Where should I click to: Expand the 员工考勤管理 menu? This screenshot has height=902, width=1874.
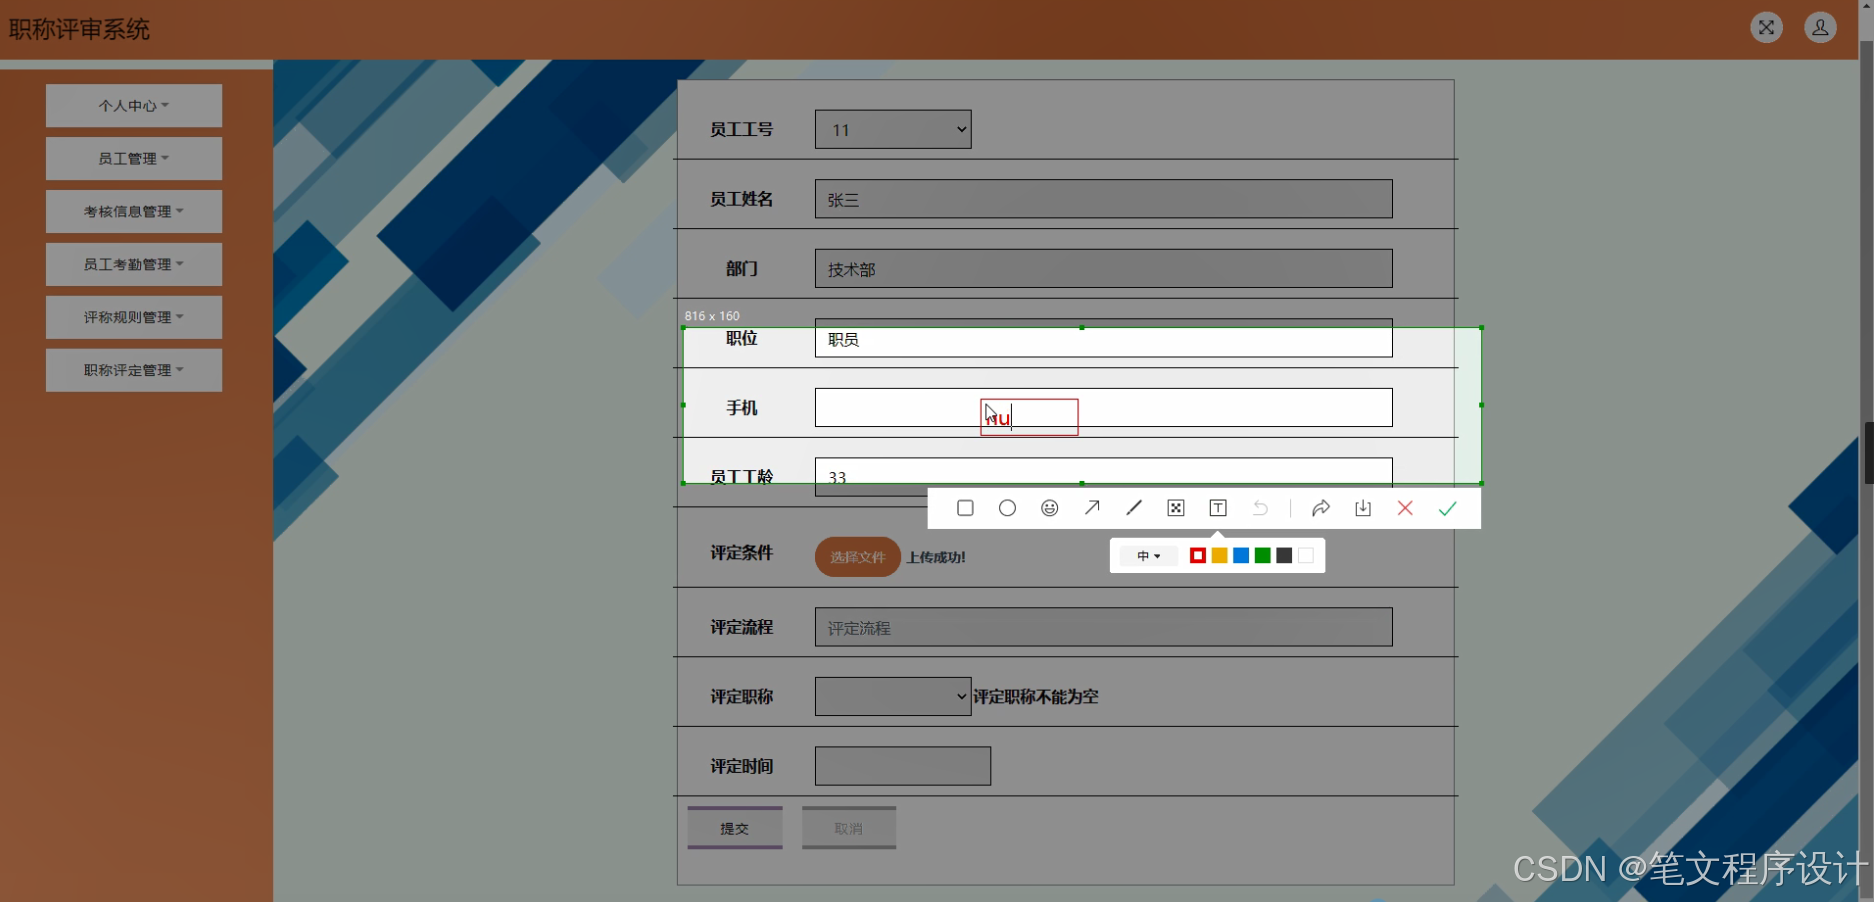click(x=134, y=264)
